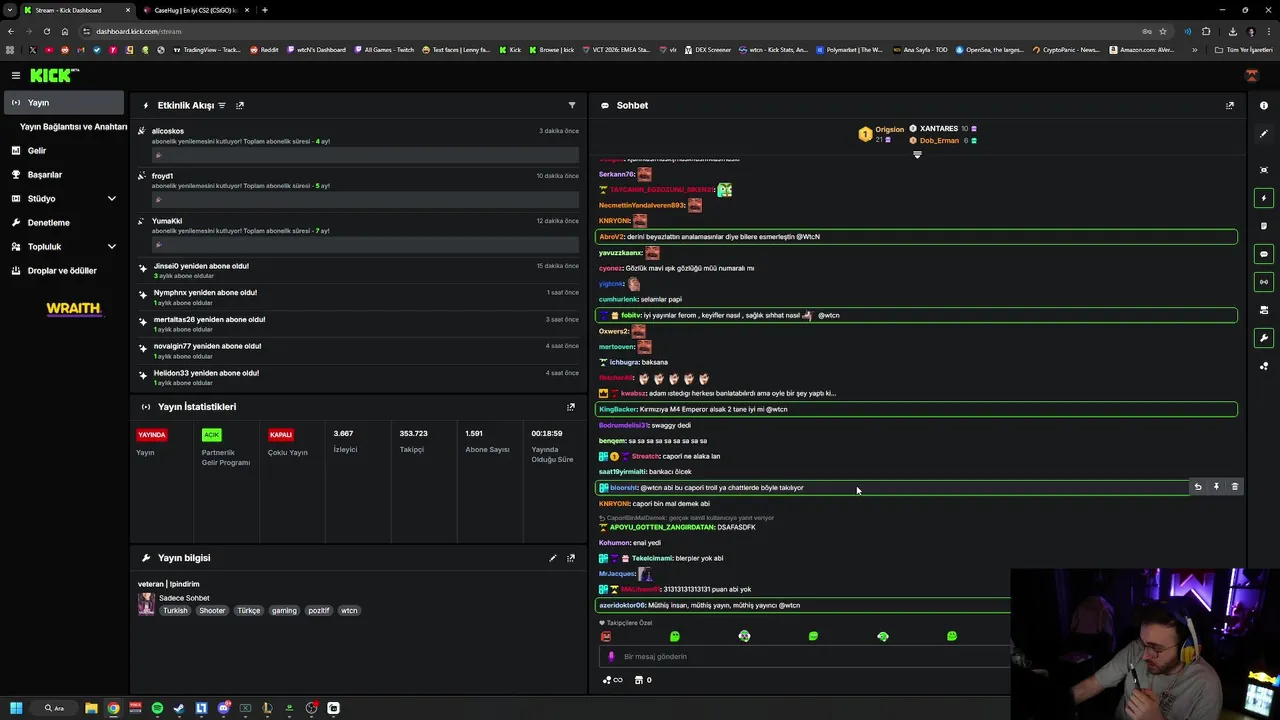Open the channel points icon below chat input
Screen dimensions: 1280x720
click(x=611, y=680)
